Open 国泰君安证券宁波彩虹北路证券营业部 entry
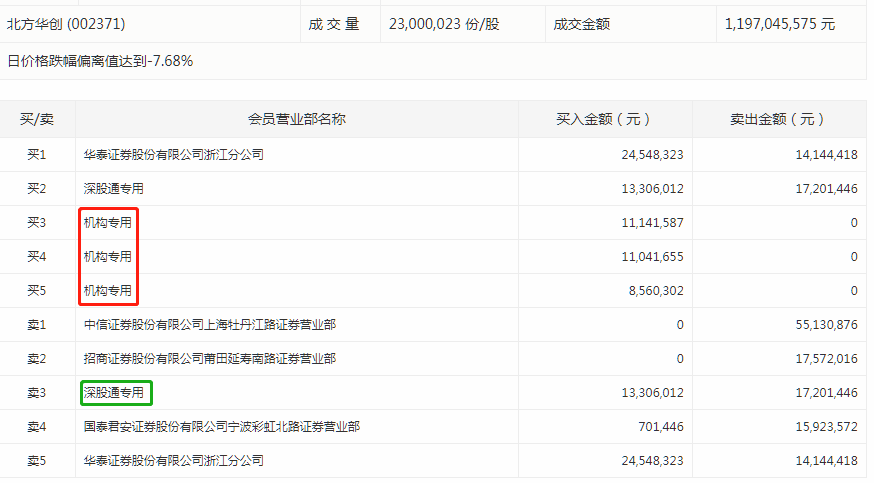Screen dimensions: 874x483 coord(221,427)
